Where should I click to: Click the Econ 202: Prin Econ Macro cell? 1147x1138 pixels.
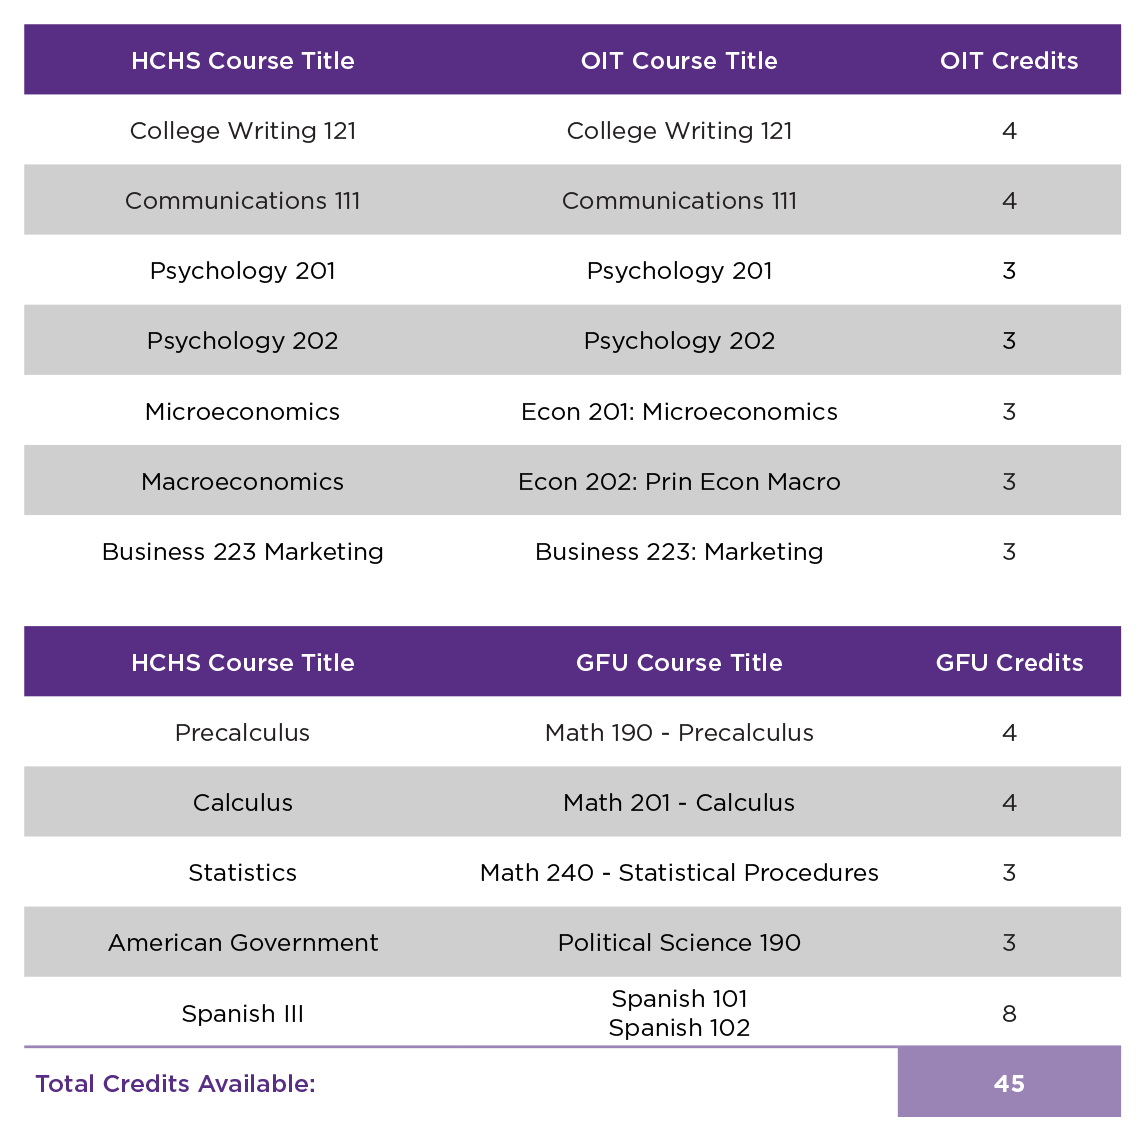679,481
